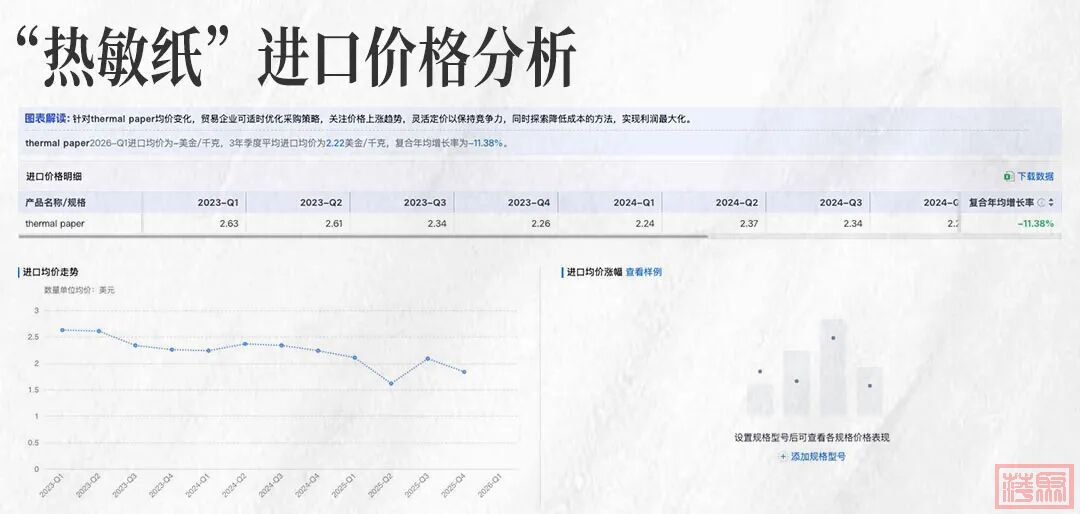Click the 2.22 average price in summary
The width and height of the screenshot is (1080, 514).
[x=336, y=143]
